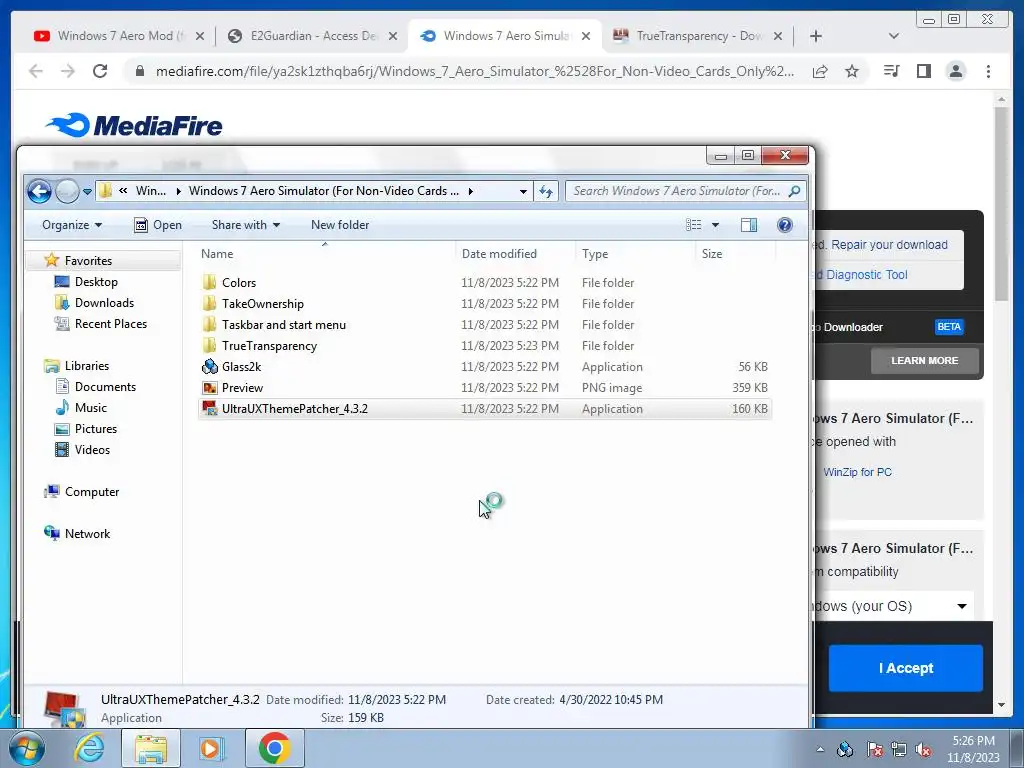
Task: Open the Documents library
Action: coord(105,387)
